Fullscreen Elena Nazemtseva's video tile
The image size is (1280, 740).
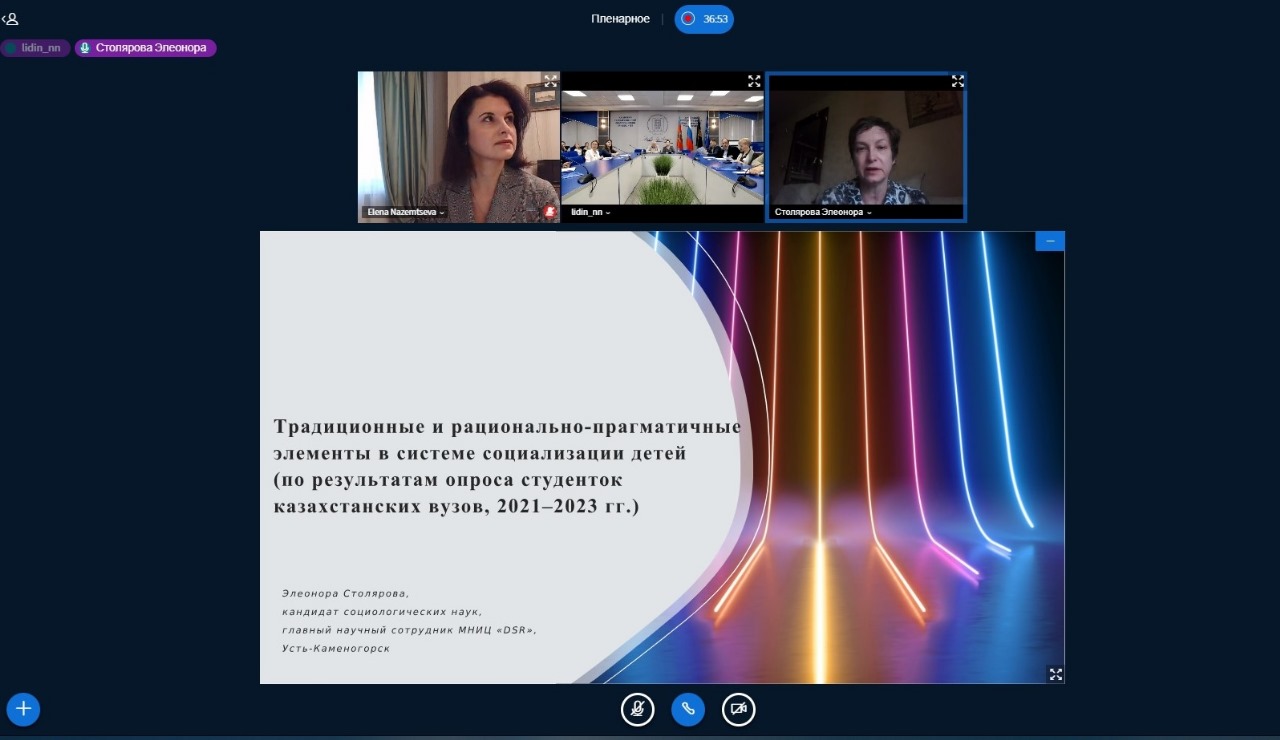tap(550, 81)
